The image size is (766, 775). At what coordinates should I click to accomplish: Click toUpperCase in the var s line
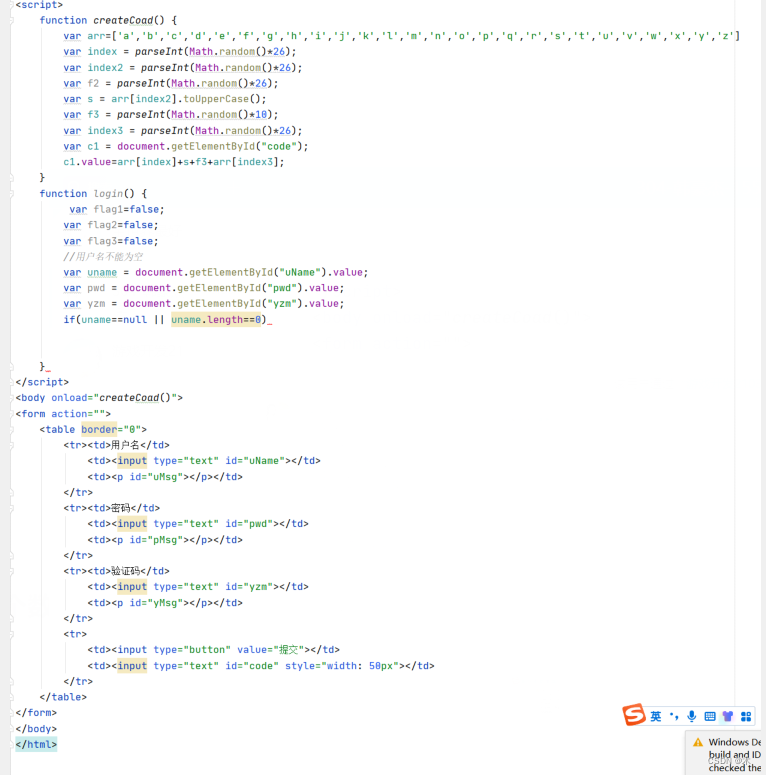point(216,99)
